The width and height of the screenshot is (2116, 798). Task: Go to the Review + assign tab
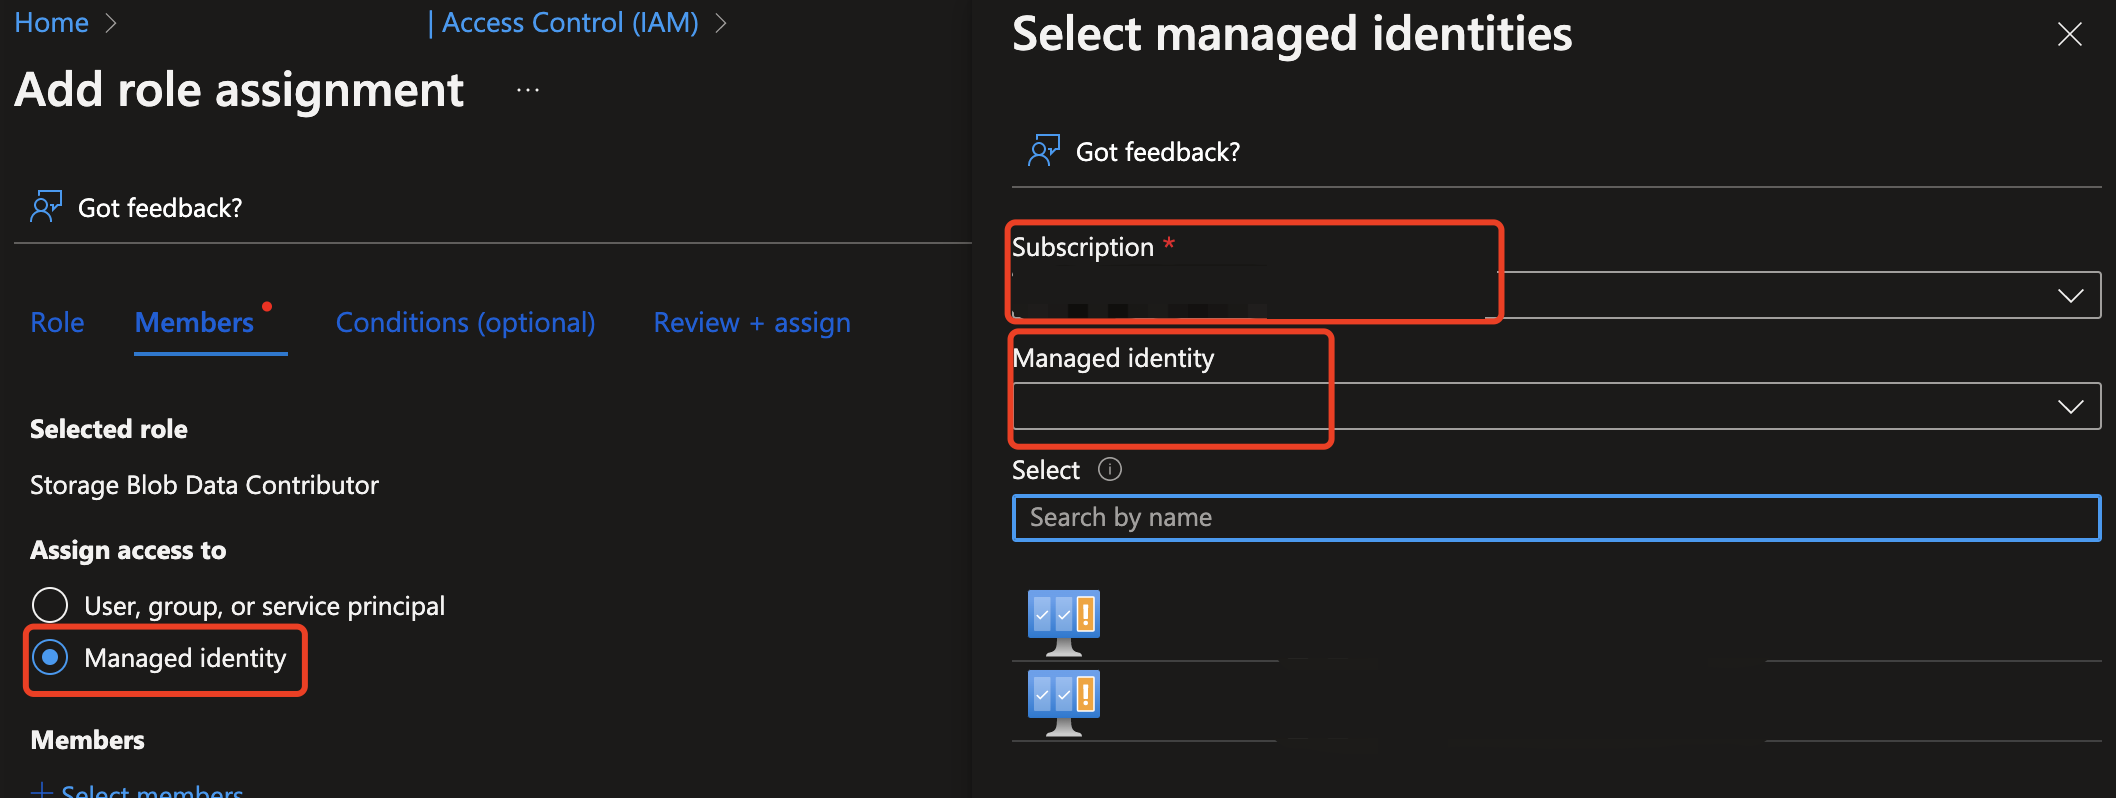(x=751, y=322)
